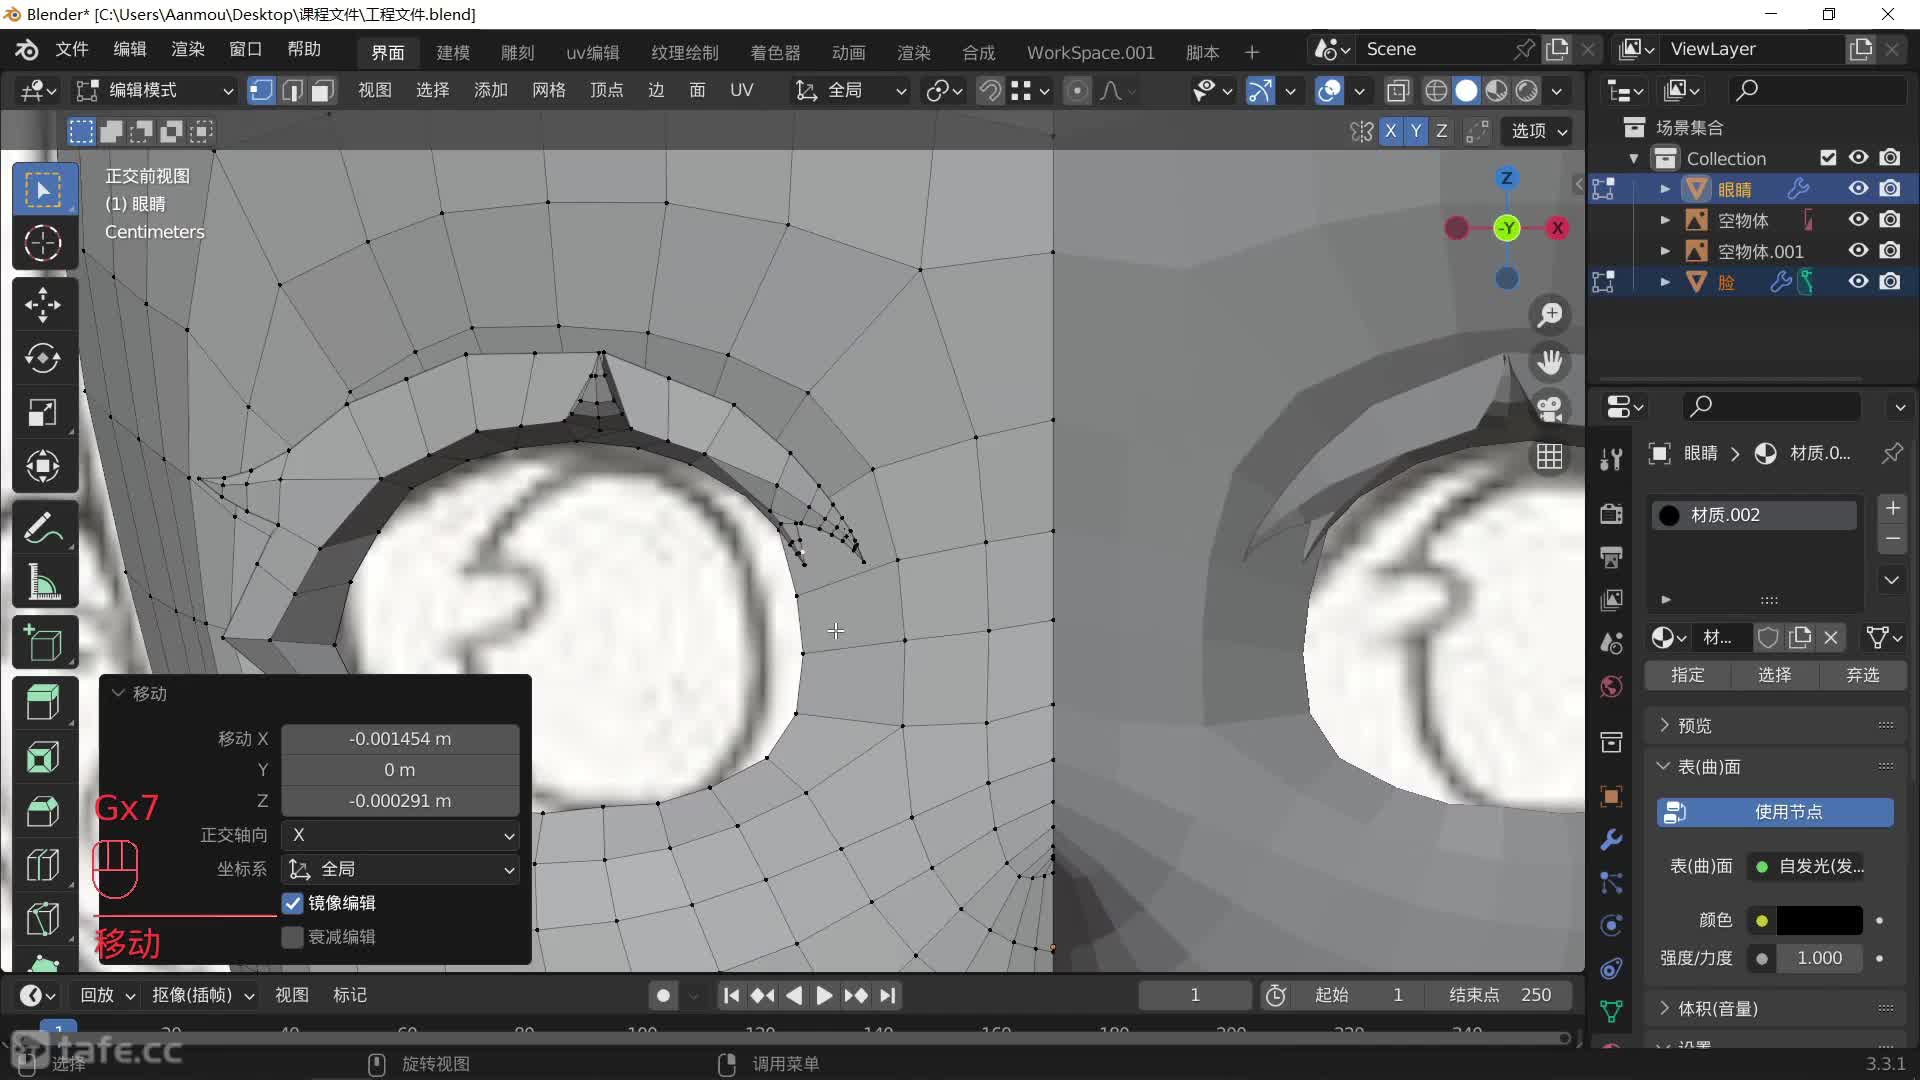Select the Annotate pencil tool
1920x1080 pixels.
[x=43, y=528]
